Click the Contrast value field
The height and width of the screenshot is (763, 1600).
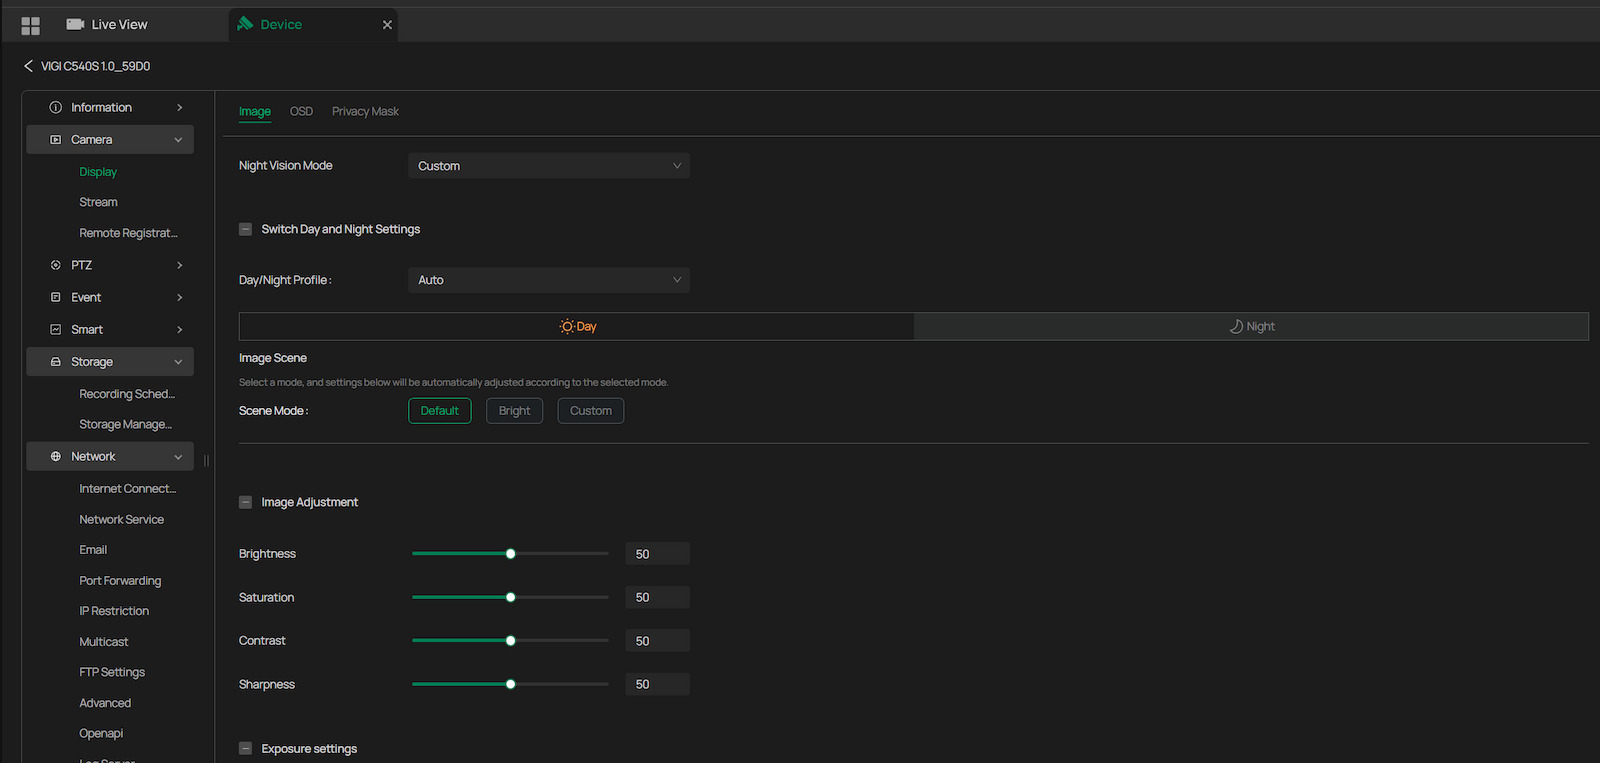pyautogui.click(x=657, y=641)
